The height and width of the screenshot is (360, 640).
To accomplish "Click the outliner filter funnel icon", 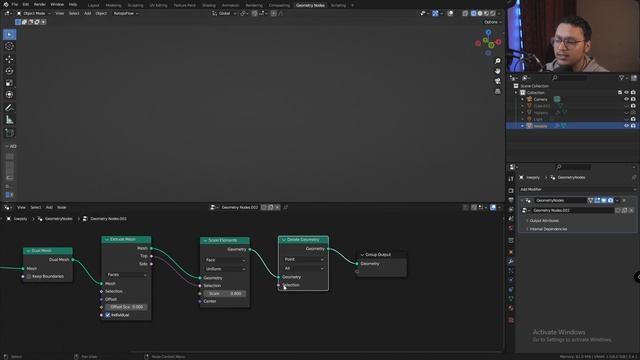I will click(x=622, y=78).
